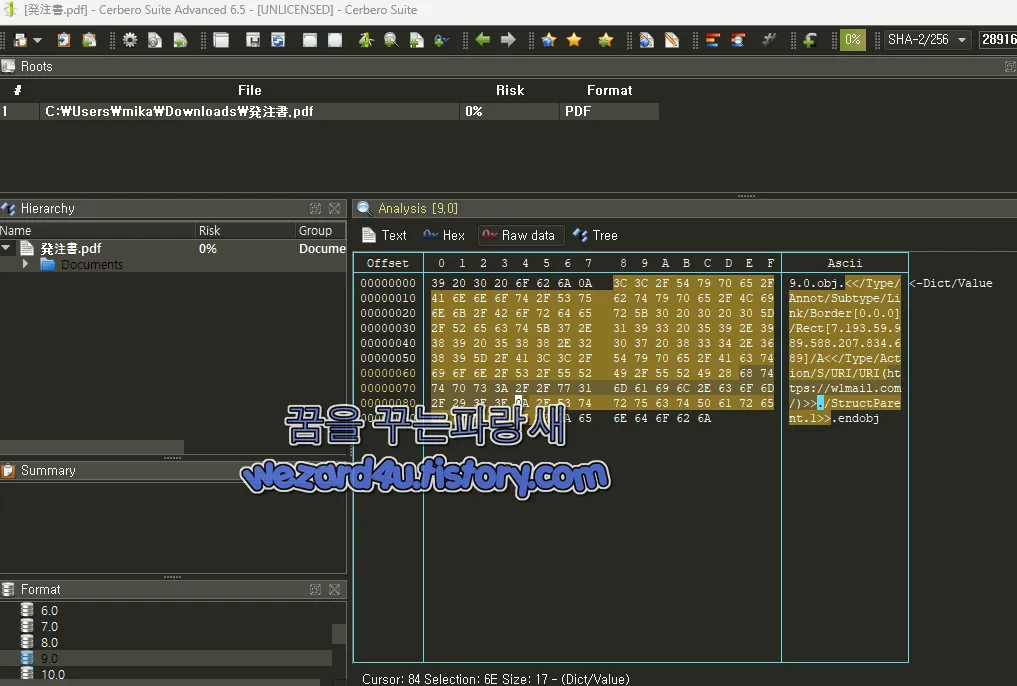
Task: Click the Offset column header in hex view
Action: click(x=388, y=263)
